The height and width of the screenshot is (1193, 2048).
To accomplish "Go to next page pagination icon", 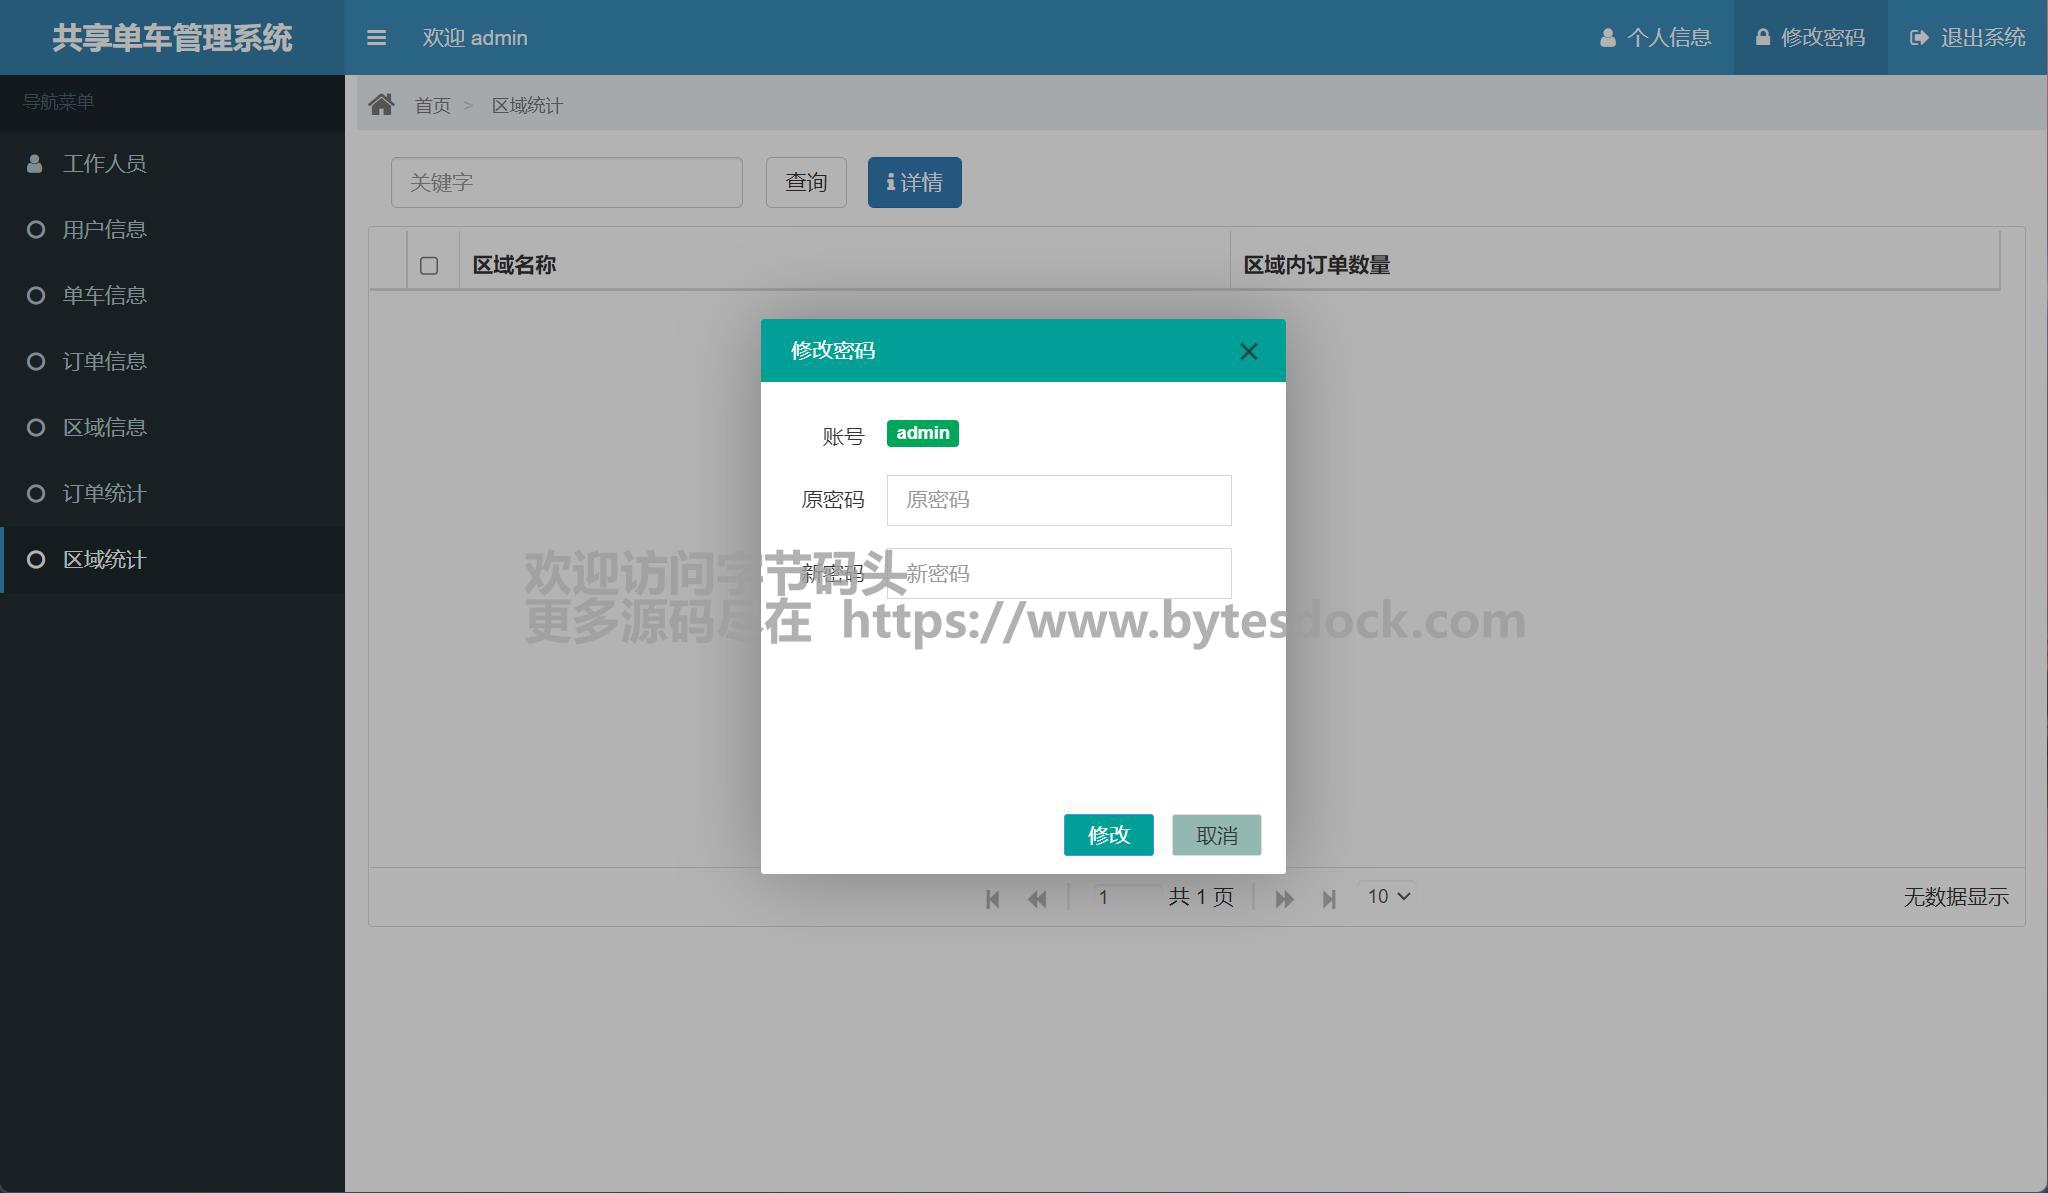I will coord(1284,899).
